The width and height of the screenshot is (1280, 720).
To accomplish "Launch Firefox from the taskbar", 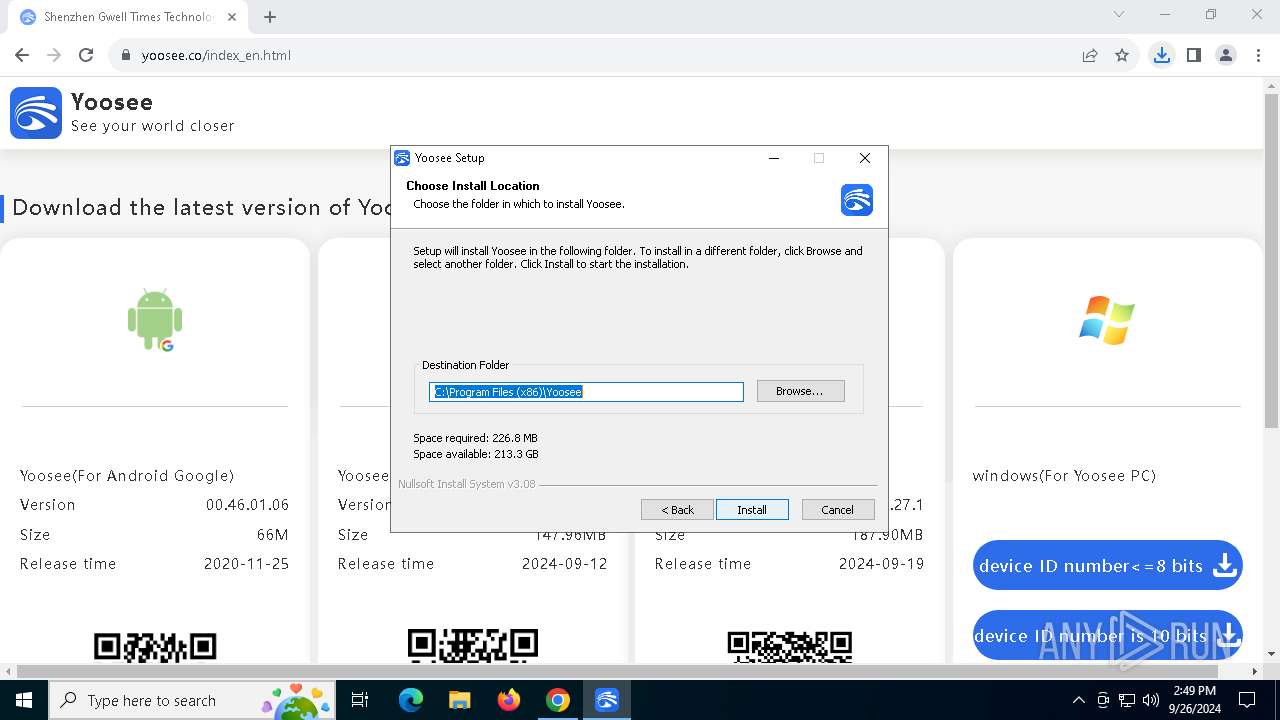I will point(509,700).
